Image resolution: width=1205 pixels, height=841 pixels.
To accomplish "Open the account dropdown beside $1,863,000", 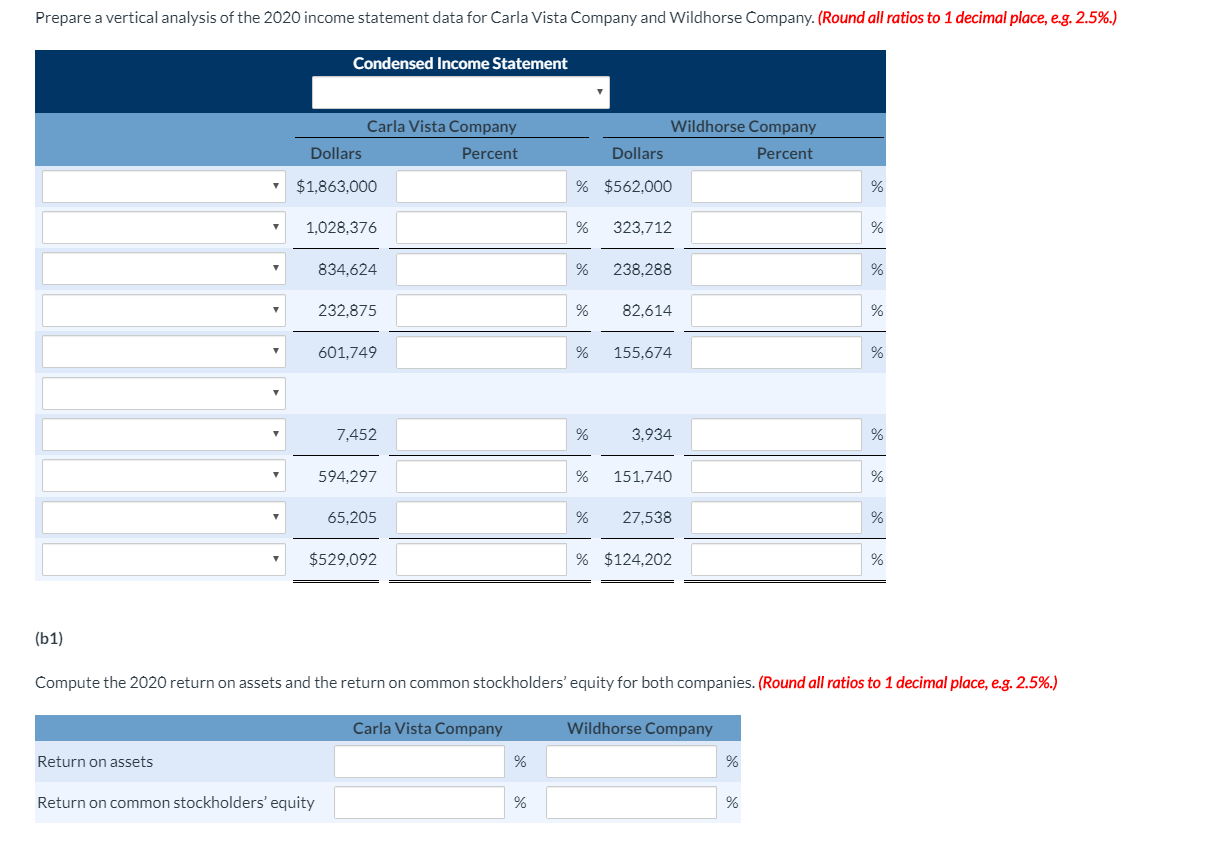I will 162,186.
